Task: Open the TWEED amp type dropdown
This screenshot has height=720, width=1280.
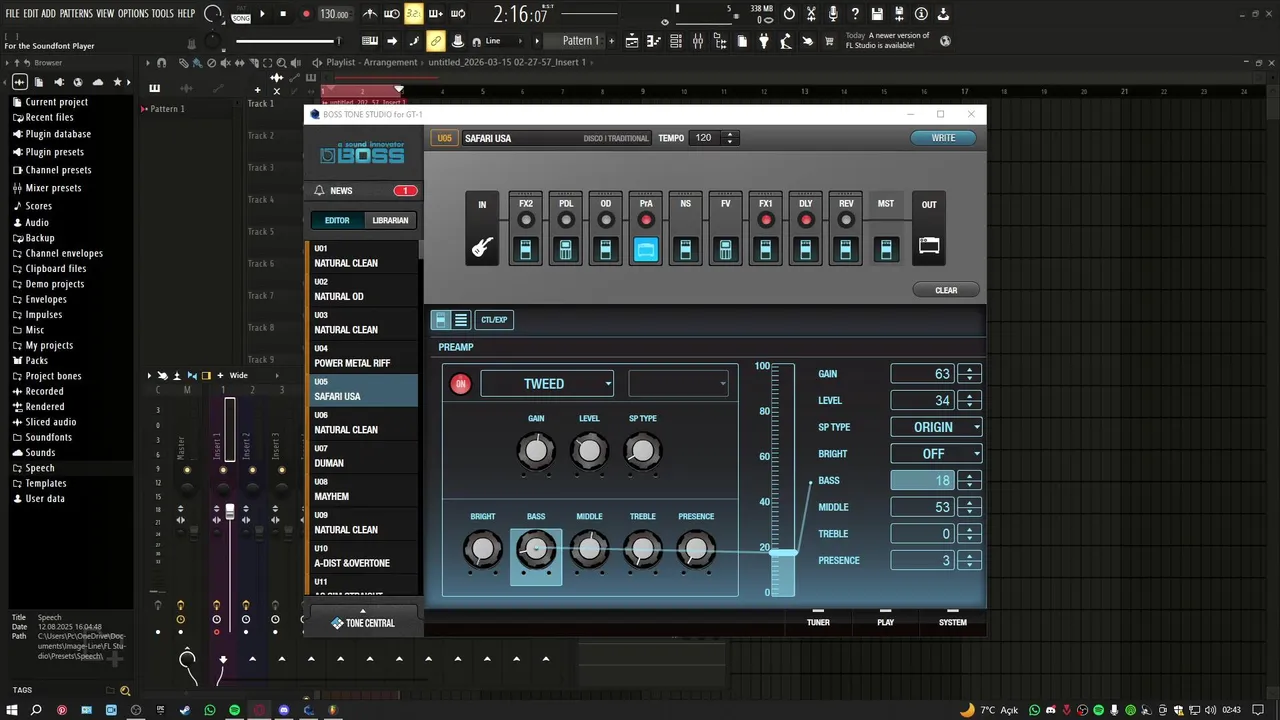Action: tap(547, 384)
